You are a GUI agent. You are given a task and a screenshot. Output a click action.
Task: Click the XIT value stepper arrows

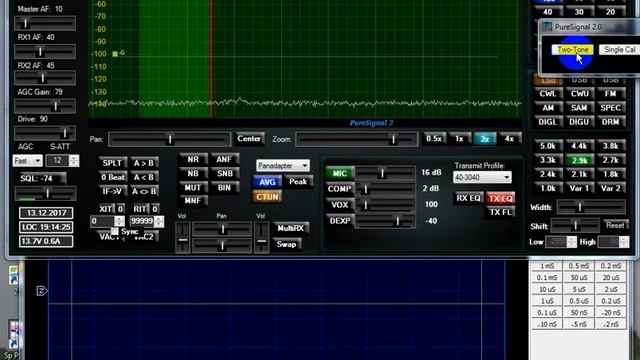119,221
